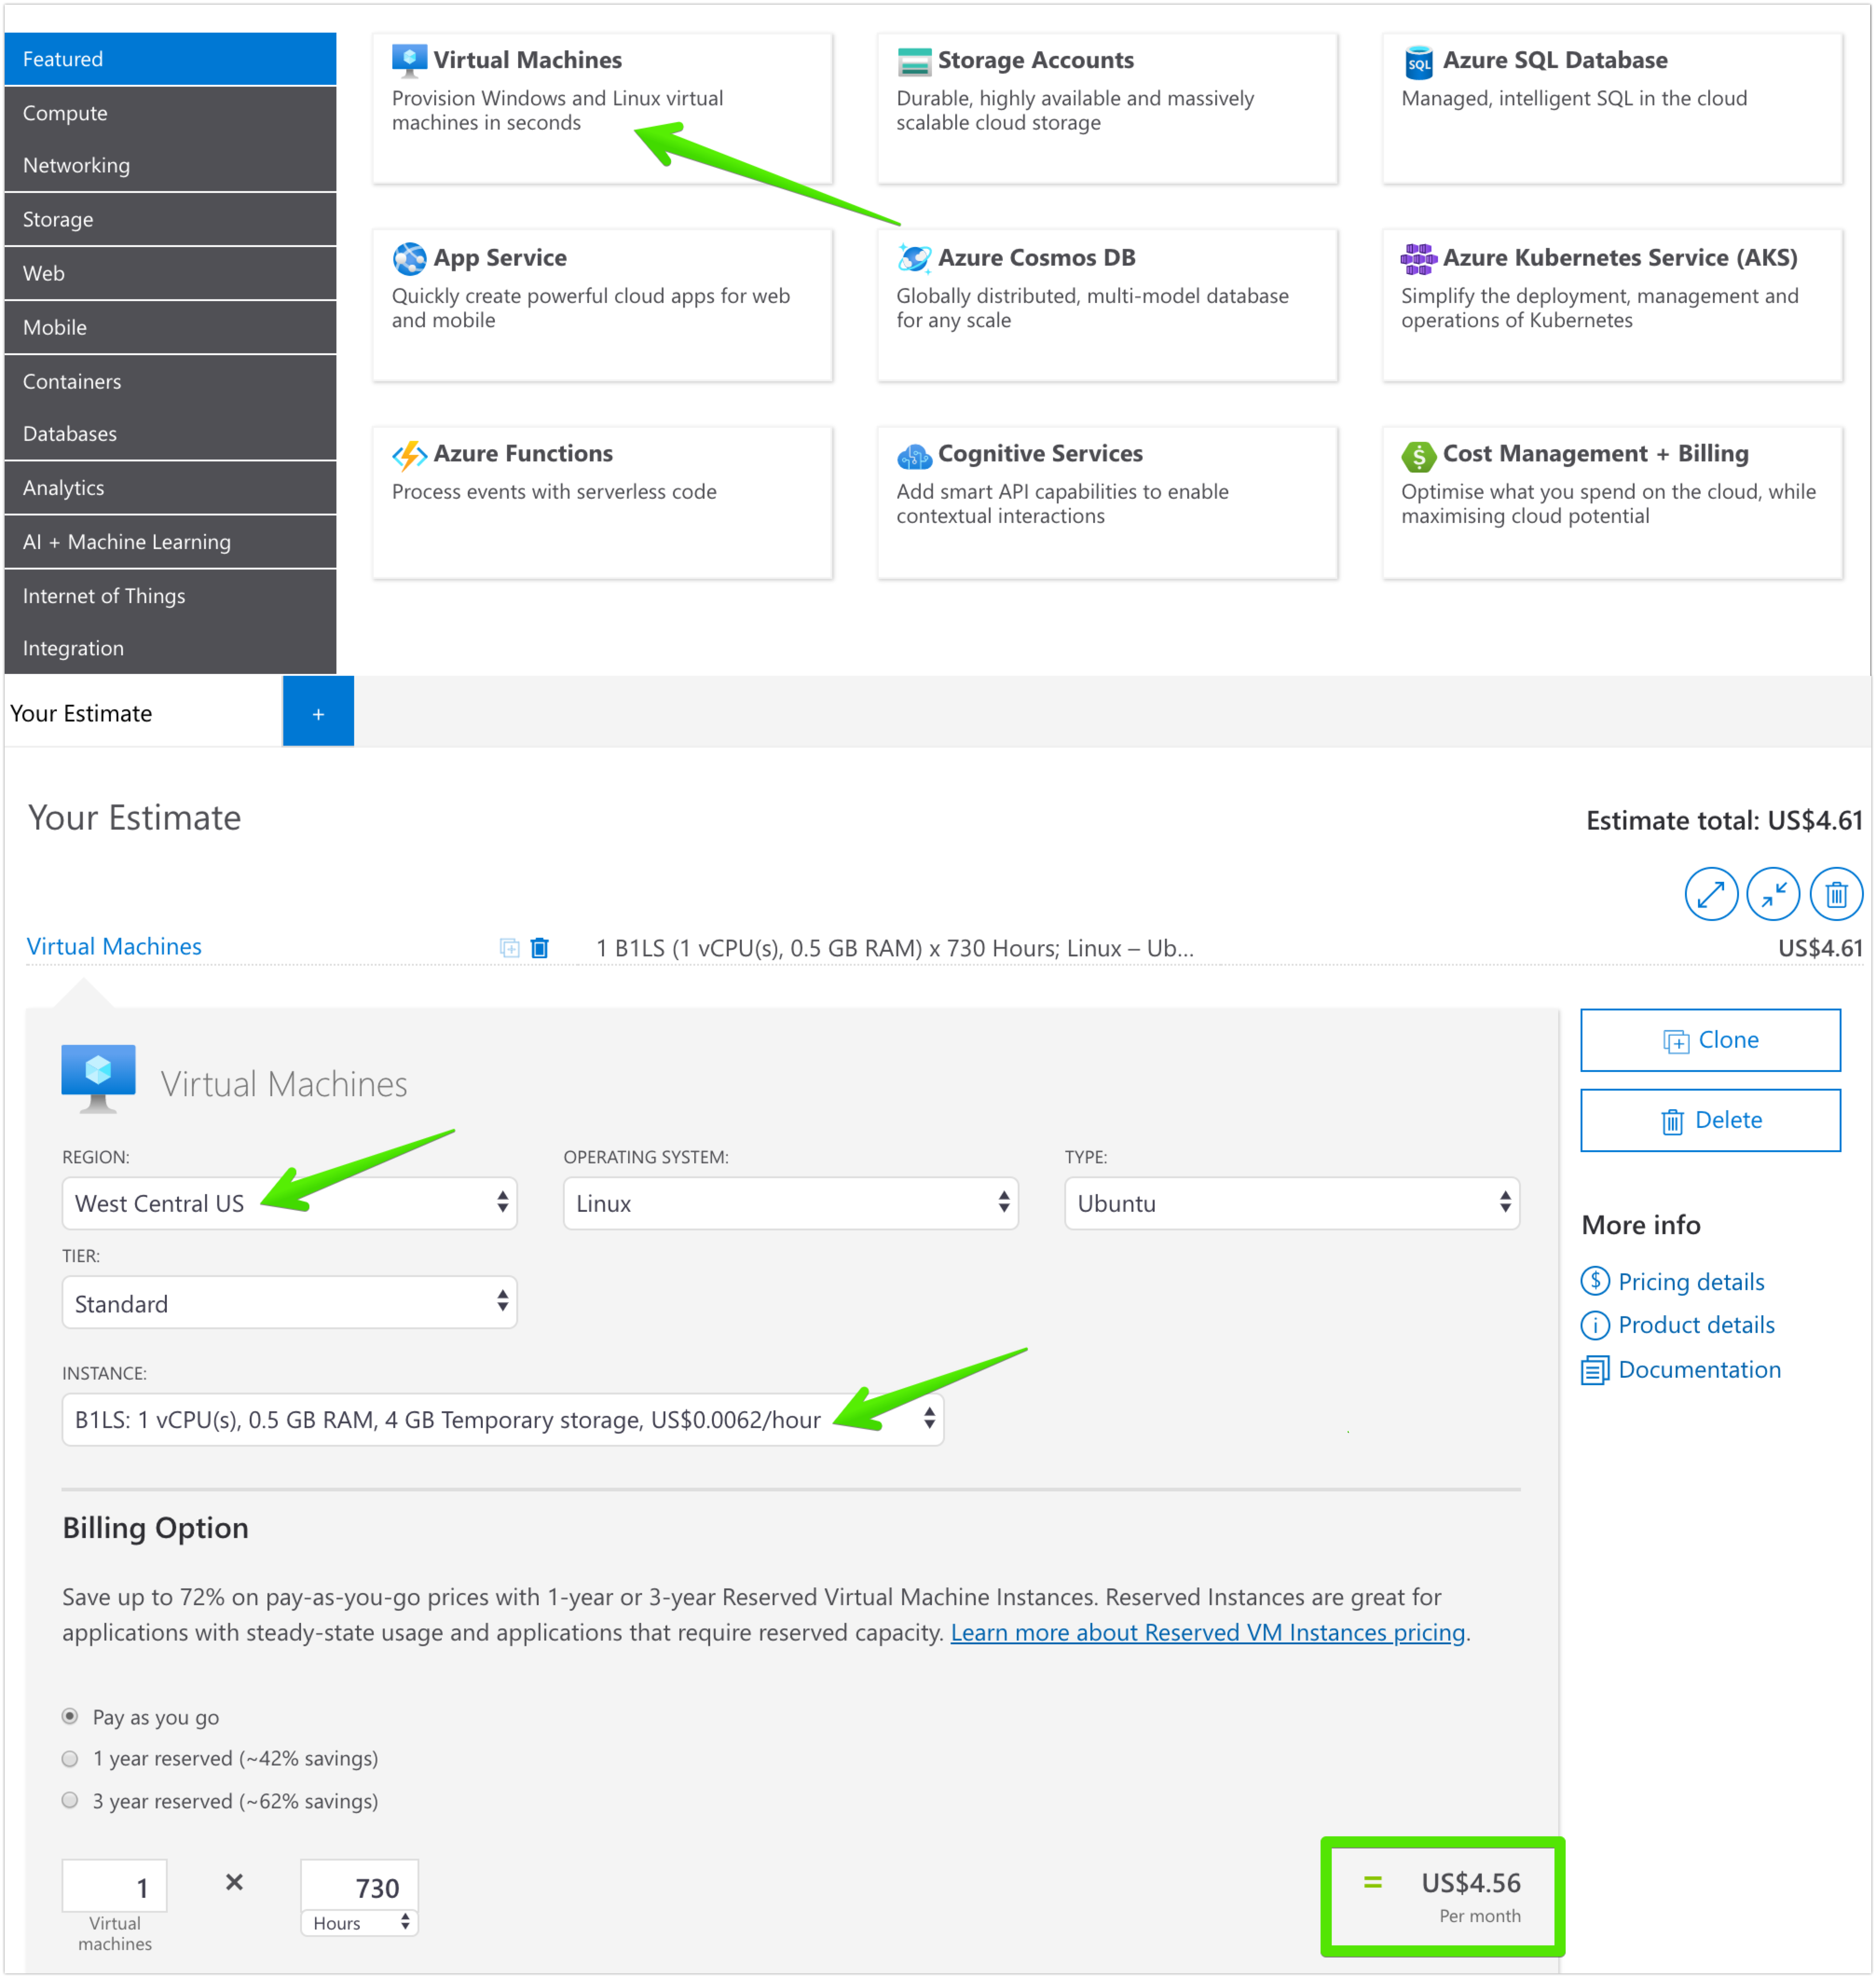Select the Web category
1876x1978 pixels.
pyautogui.click(x=170, y=273)
